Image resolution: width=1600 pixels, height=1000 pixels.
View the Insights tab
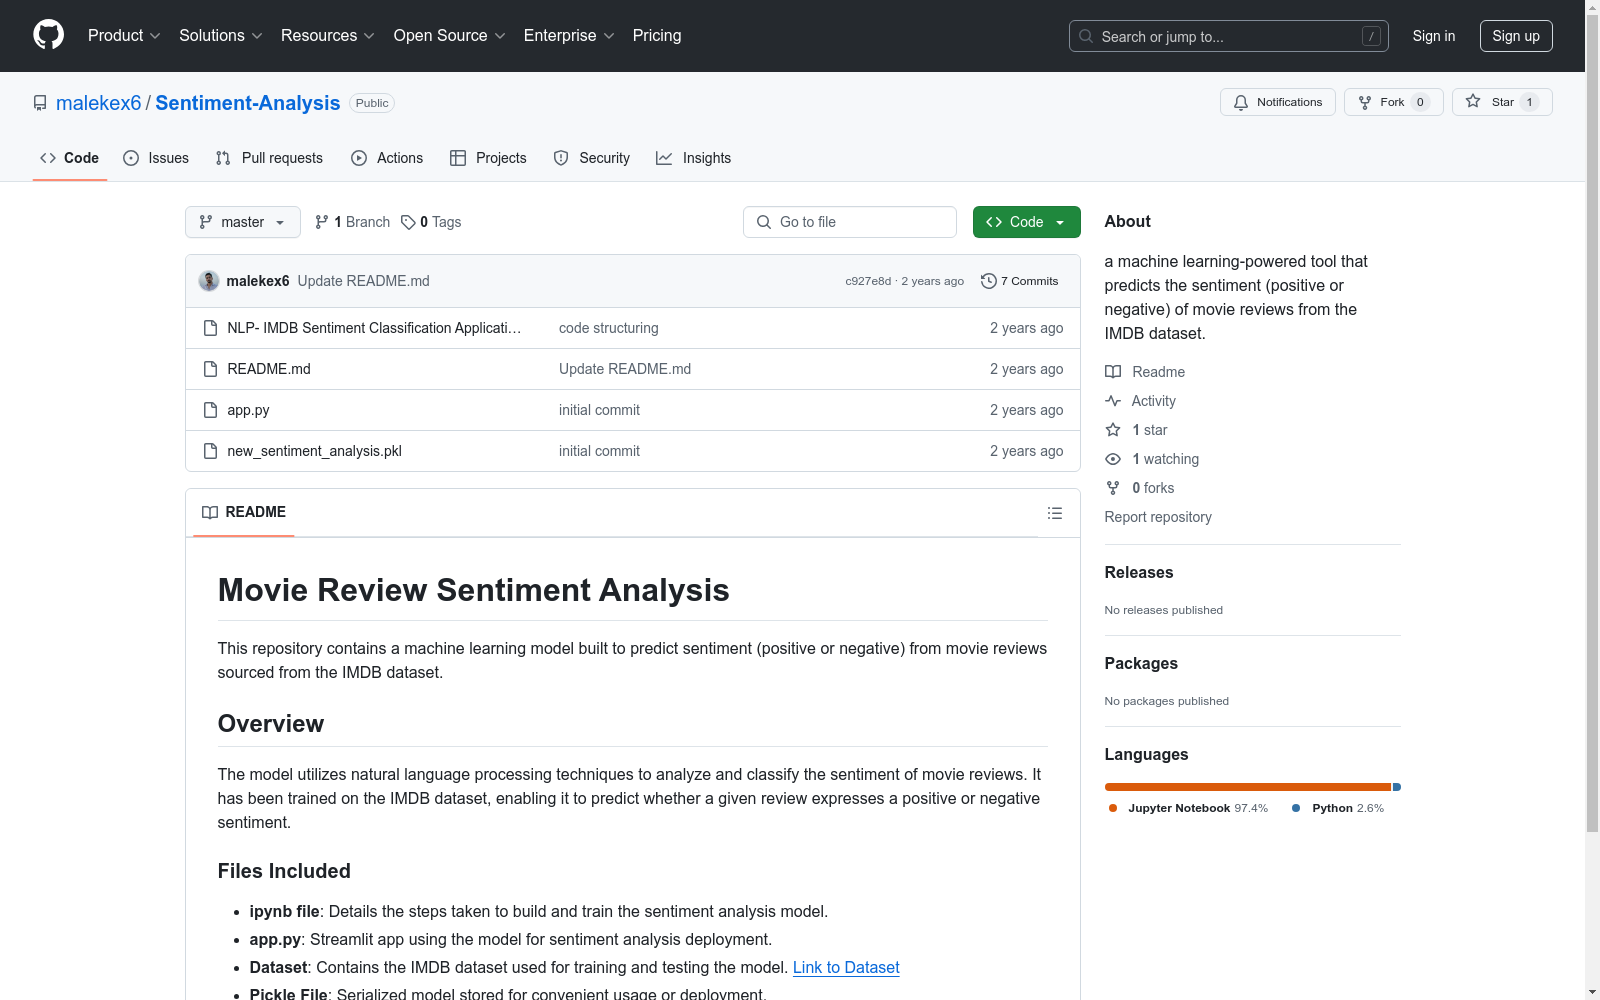[x=693, y=158]
